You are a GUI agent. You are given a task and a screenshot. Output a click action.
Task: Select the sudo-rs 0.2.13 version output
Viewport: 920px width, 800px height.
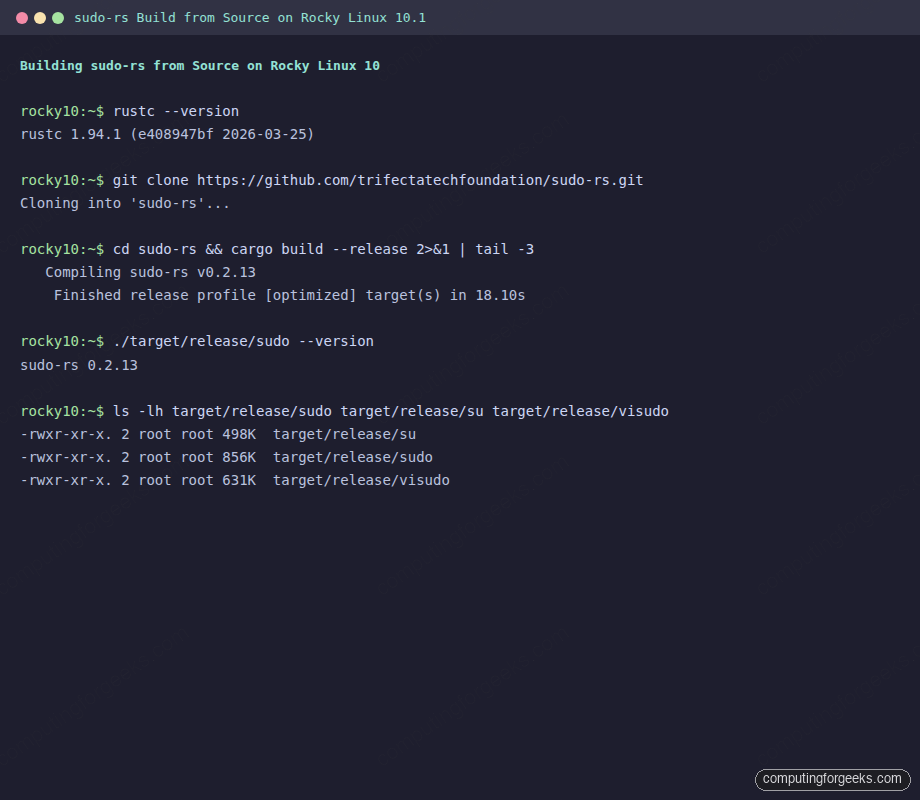click(77, 365)
